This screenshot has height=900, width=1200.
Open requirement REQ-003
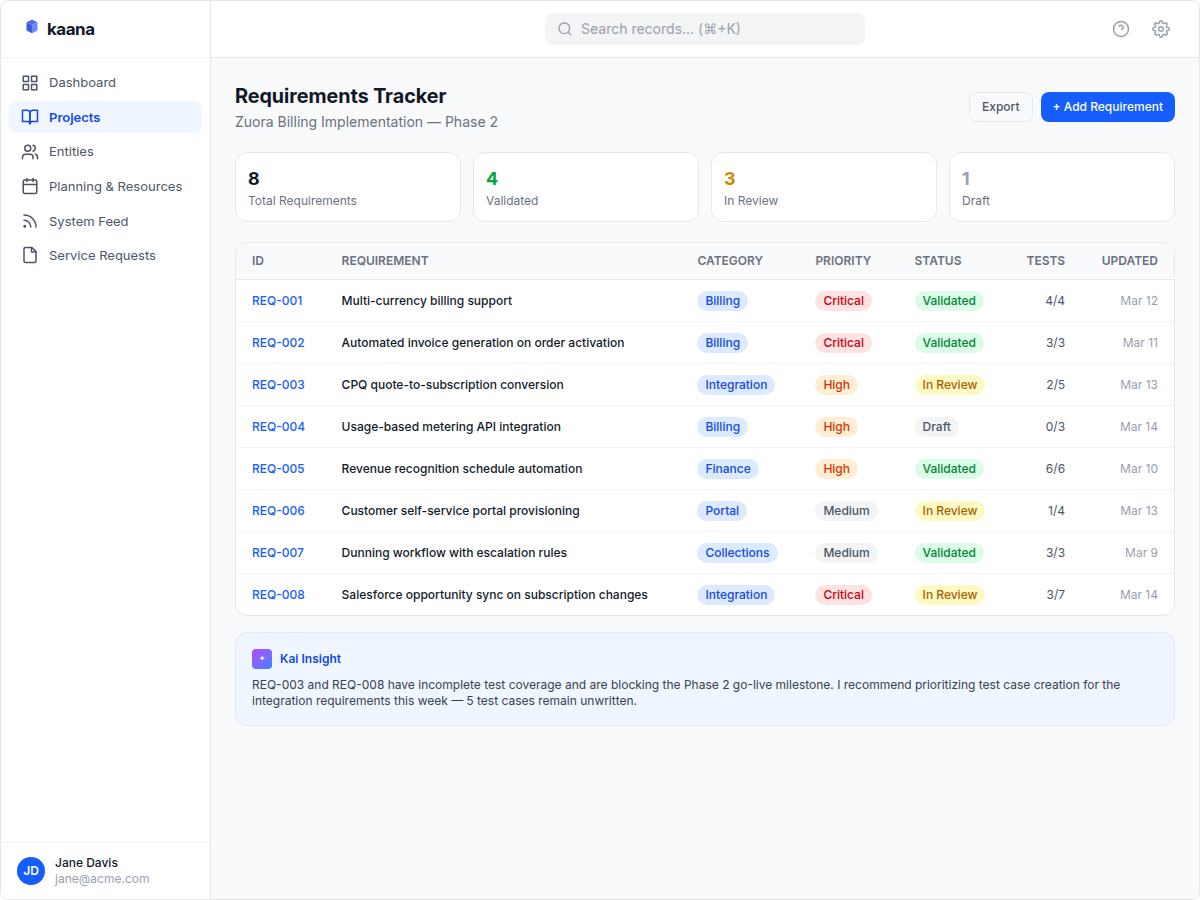277,384
